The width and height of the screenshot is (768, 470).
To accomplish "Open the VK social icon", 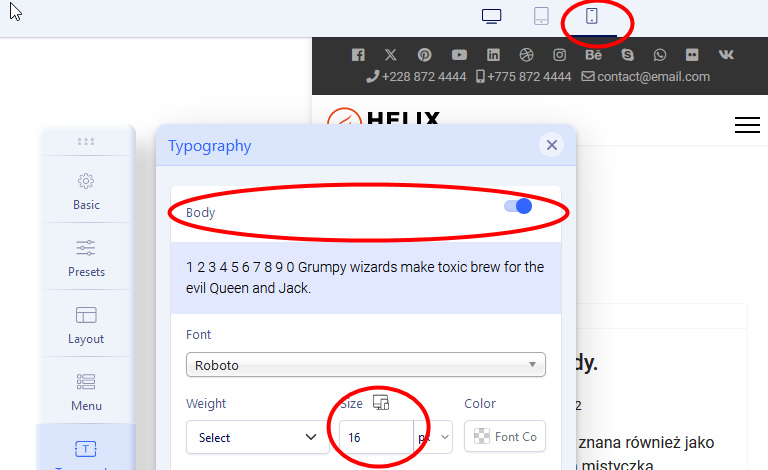I will pyautogui.click(x=726, y=55).
